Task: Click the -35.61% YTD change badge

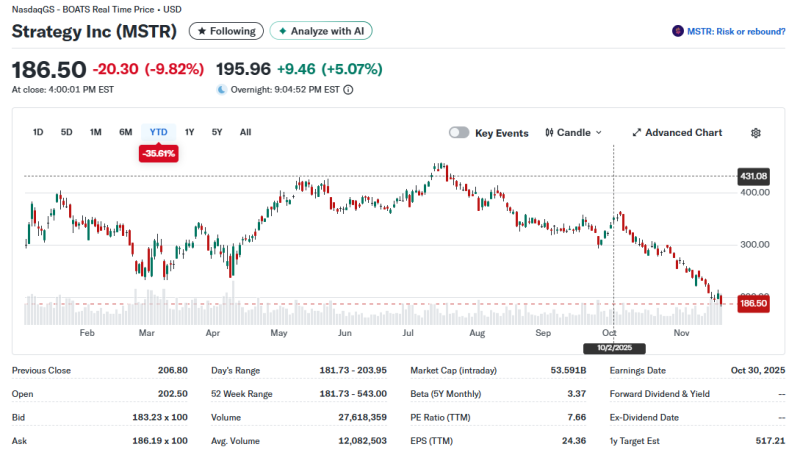Action: point(159,154)
